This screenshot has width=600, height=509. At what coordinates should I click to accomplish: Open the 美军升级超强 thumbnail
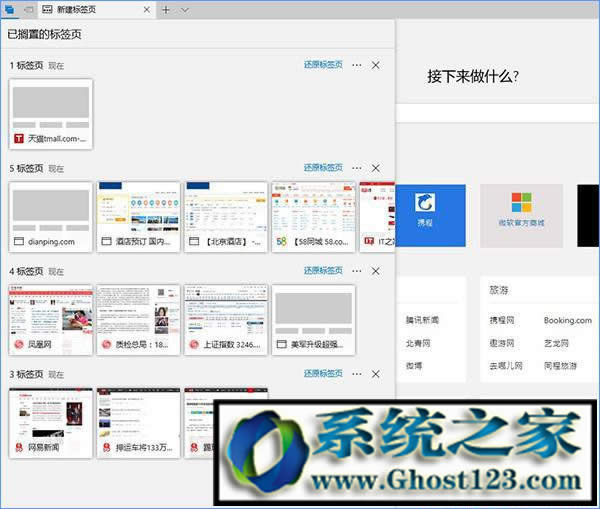coord(313,320)
